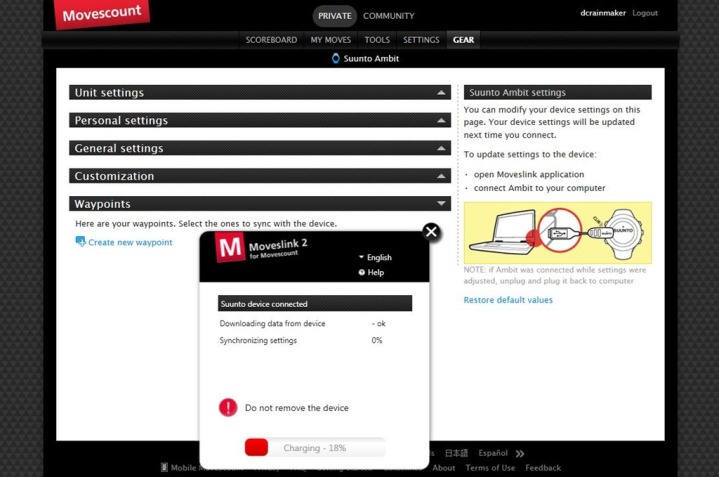Switch to the PRIVATE tab

[x=335, y=16]
